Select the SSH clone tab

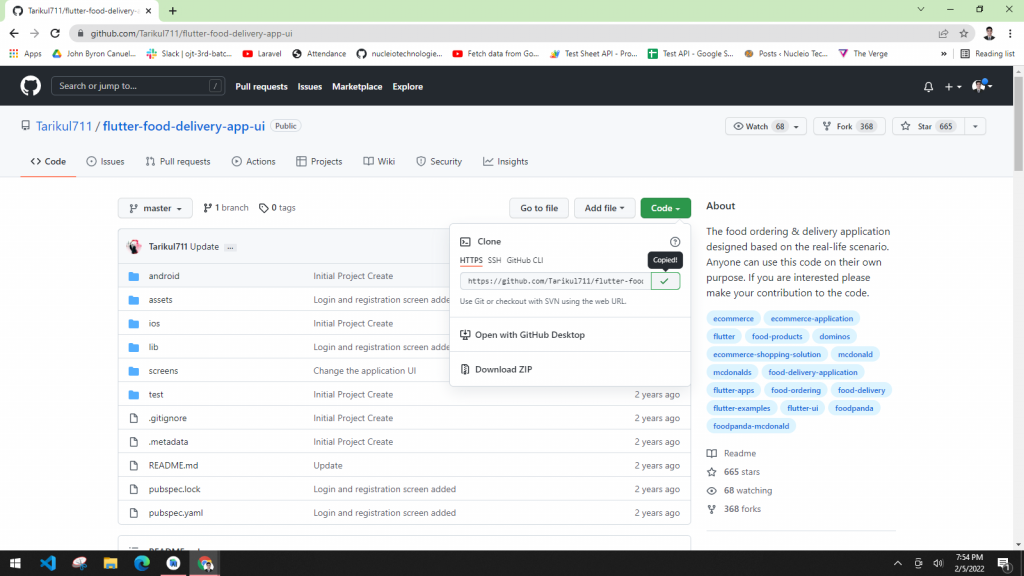pyautogui.click(x=494, y=260)
